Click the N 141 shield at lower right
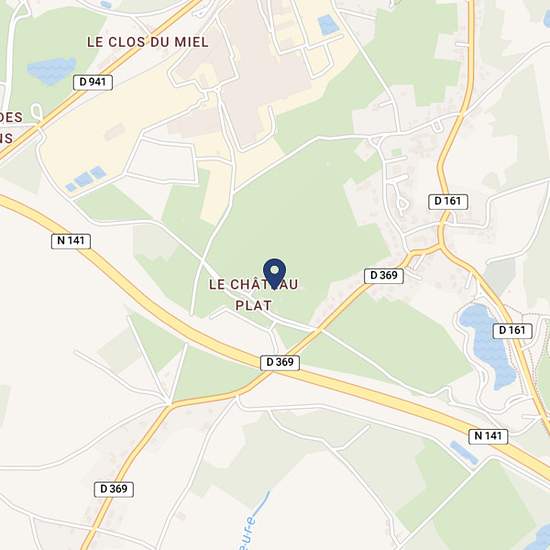This screenshot has width=550, height=550. (x=488, y=436)
